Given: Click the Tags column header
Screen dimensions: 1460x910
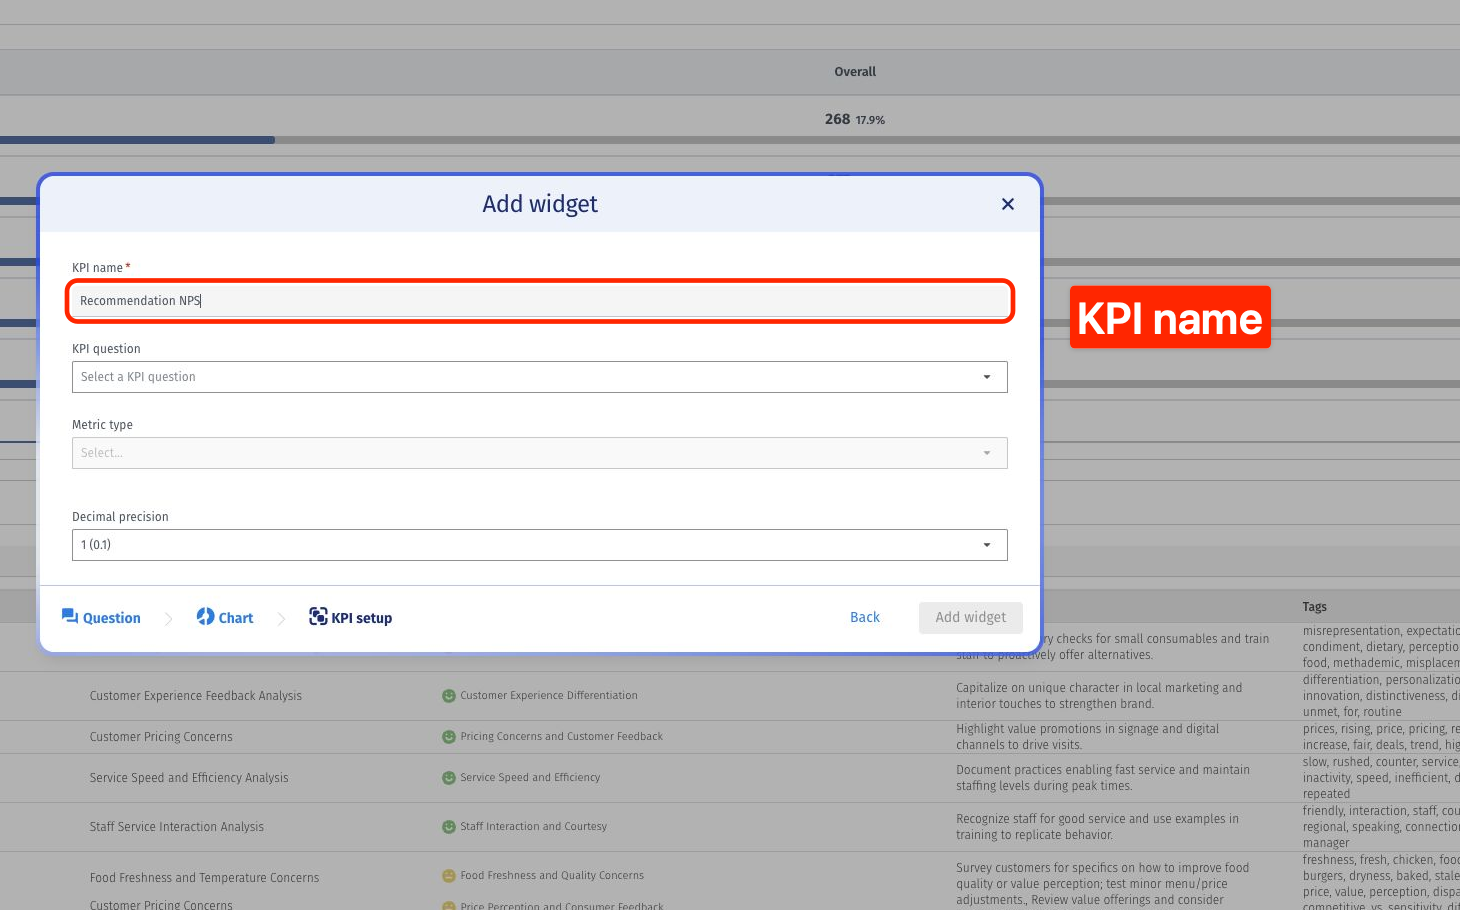Looking at the screenshot, I should (1315, 607).
